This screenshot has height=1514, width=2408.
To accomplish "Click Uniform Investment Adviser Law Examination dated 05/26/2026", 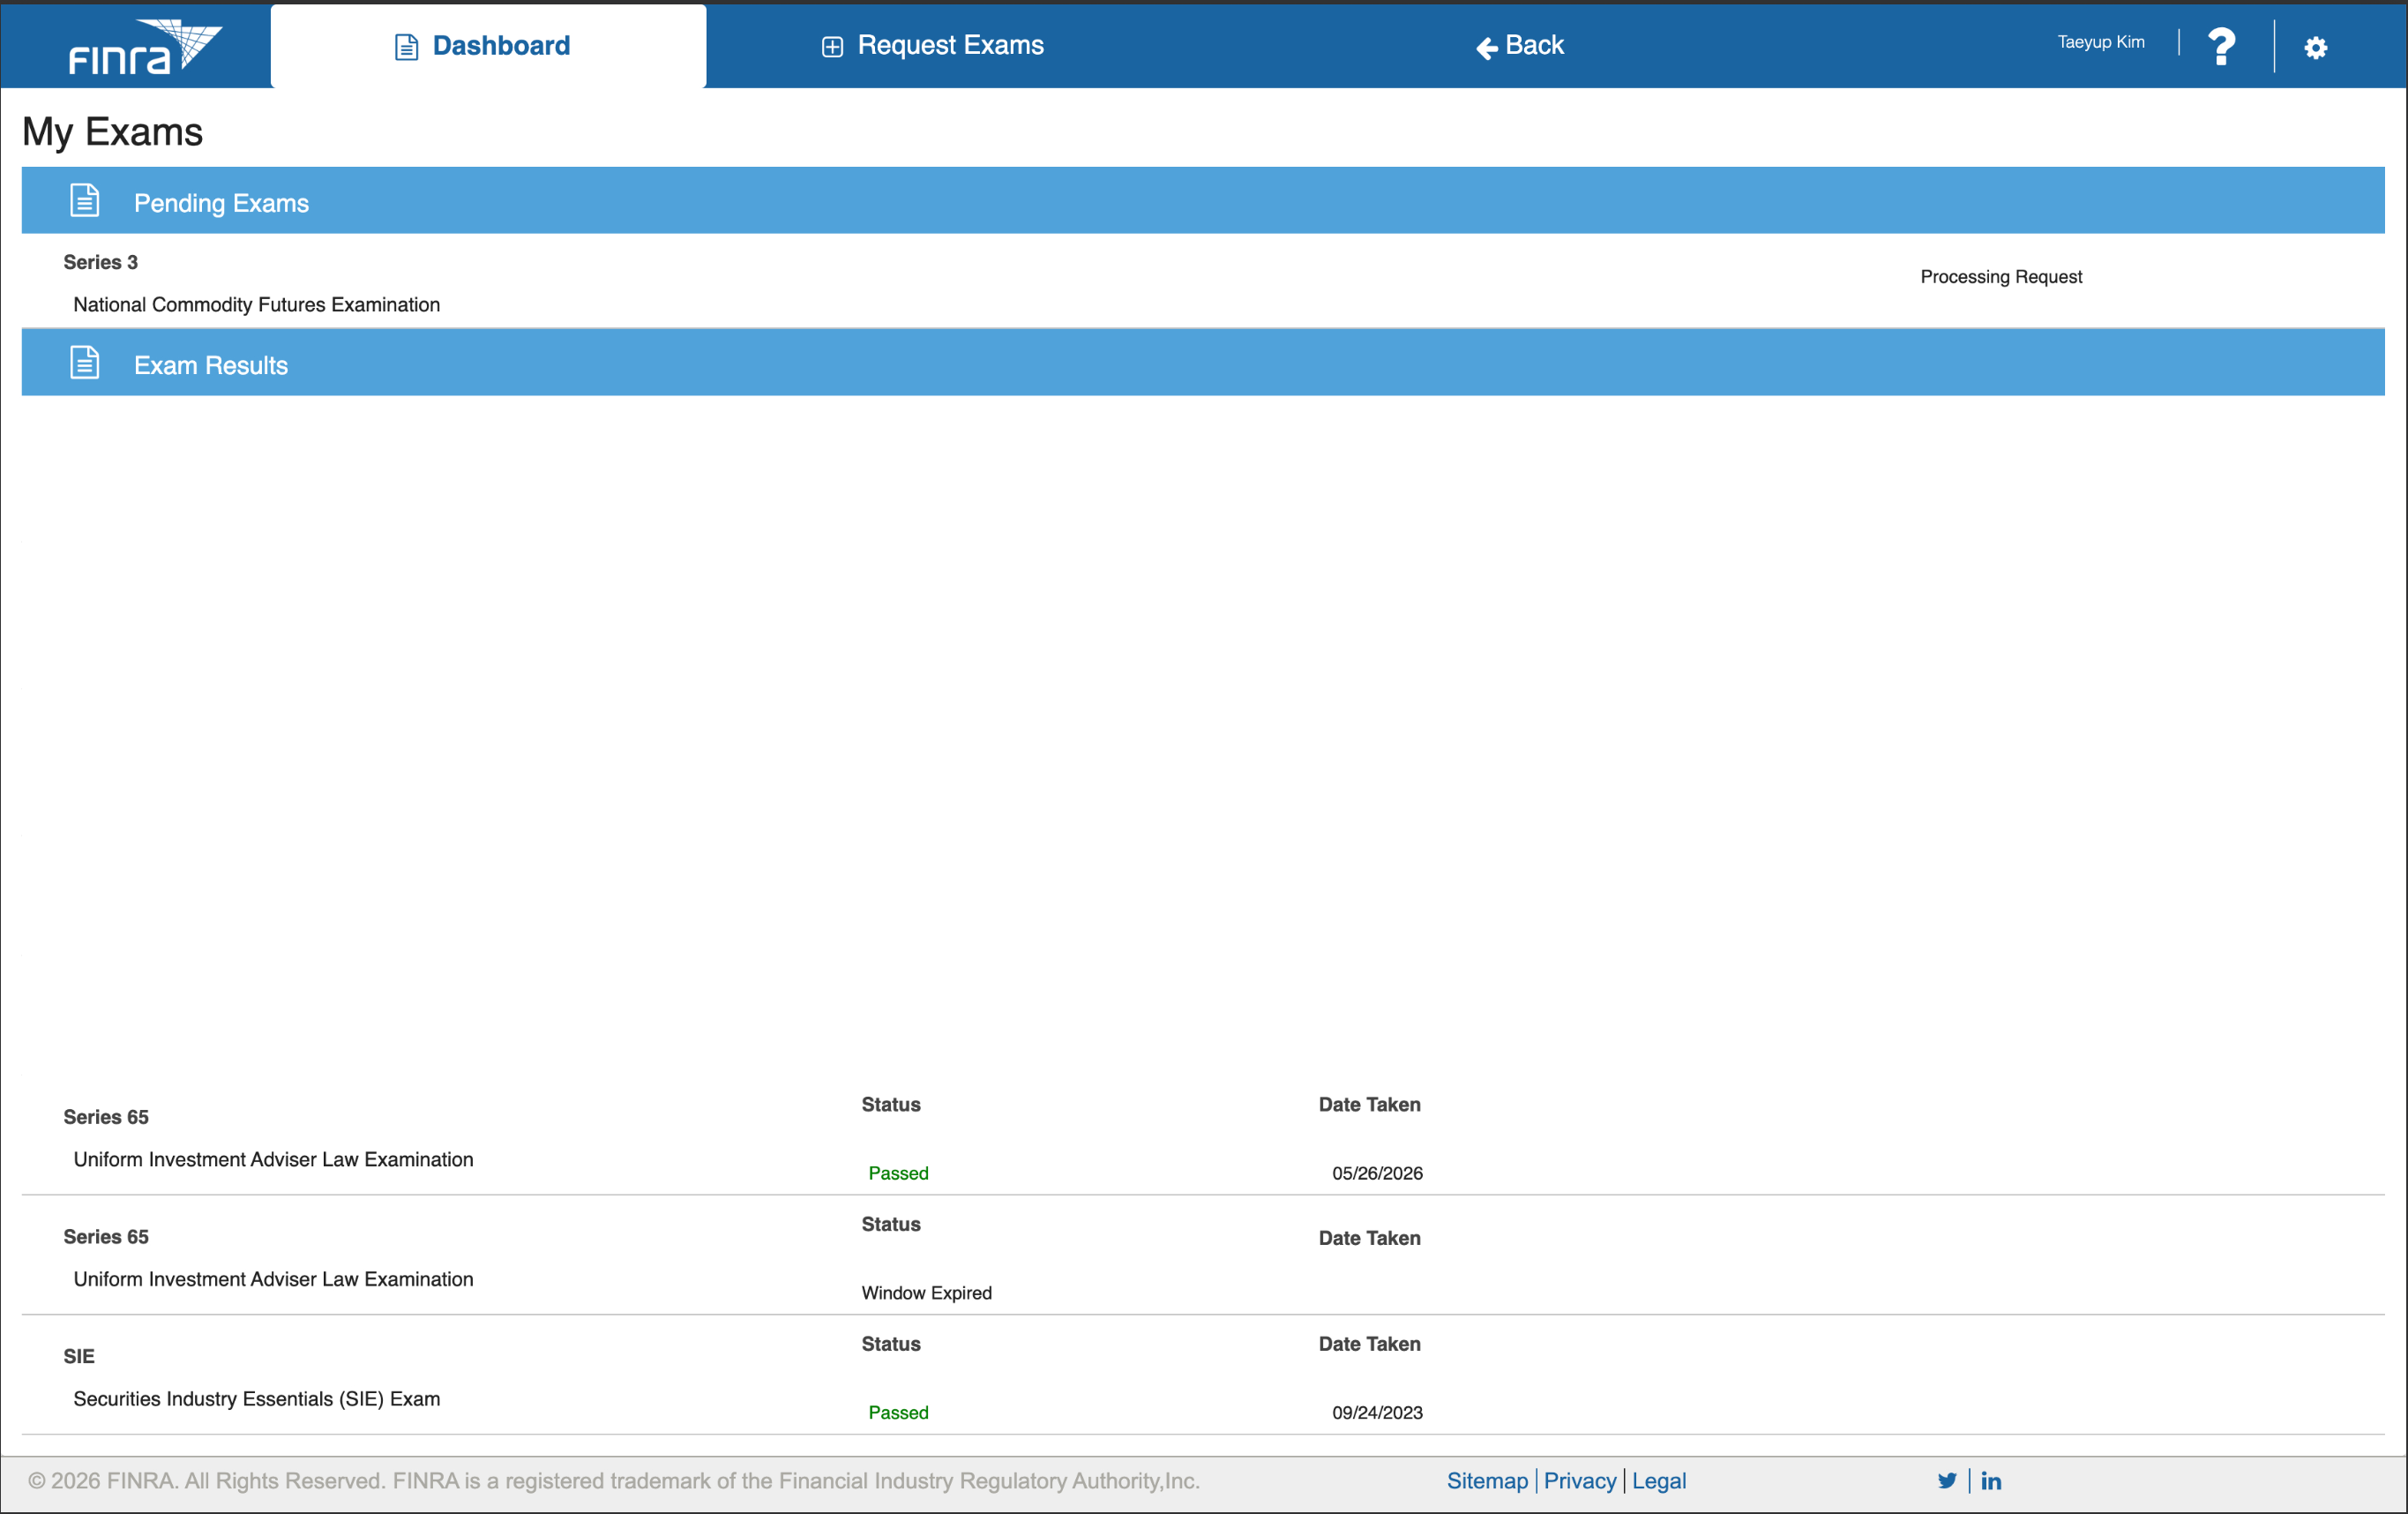I will tap(274, 1159).
